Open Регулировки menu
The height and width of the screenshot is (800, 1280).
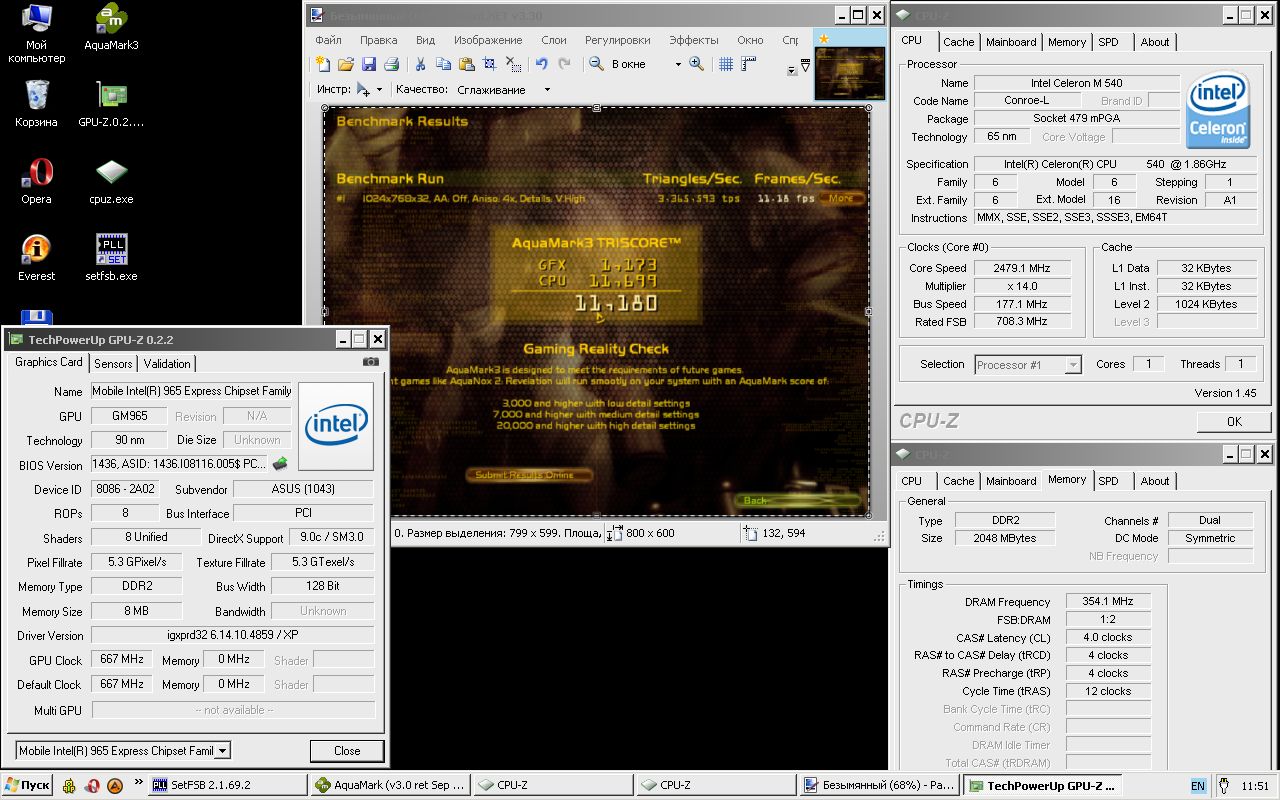point(618,40)
